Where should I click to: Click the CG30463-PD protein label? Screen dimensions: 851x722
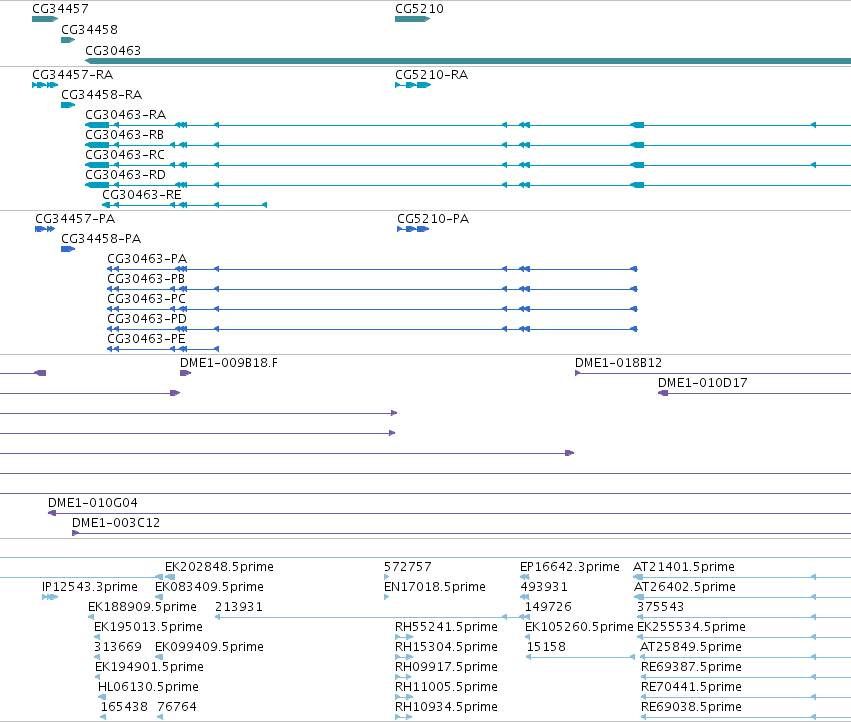(x=147, y=318)
